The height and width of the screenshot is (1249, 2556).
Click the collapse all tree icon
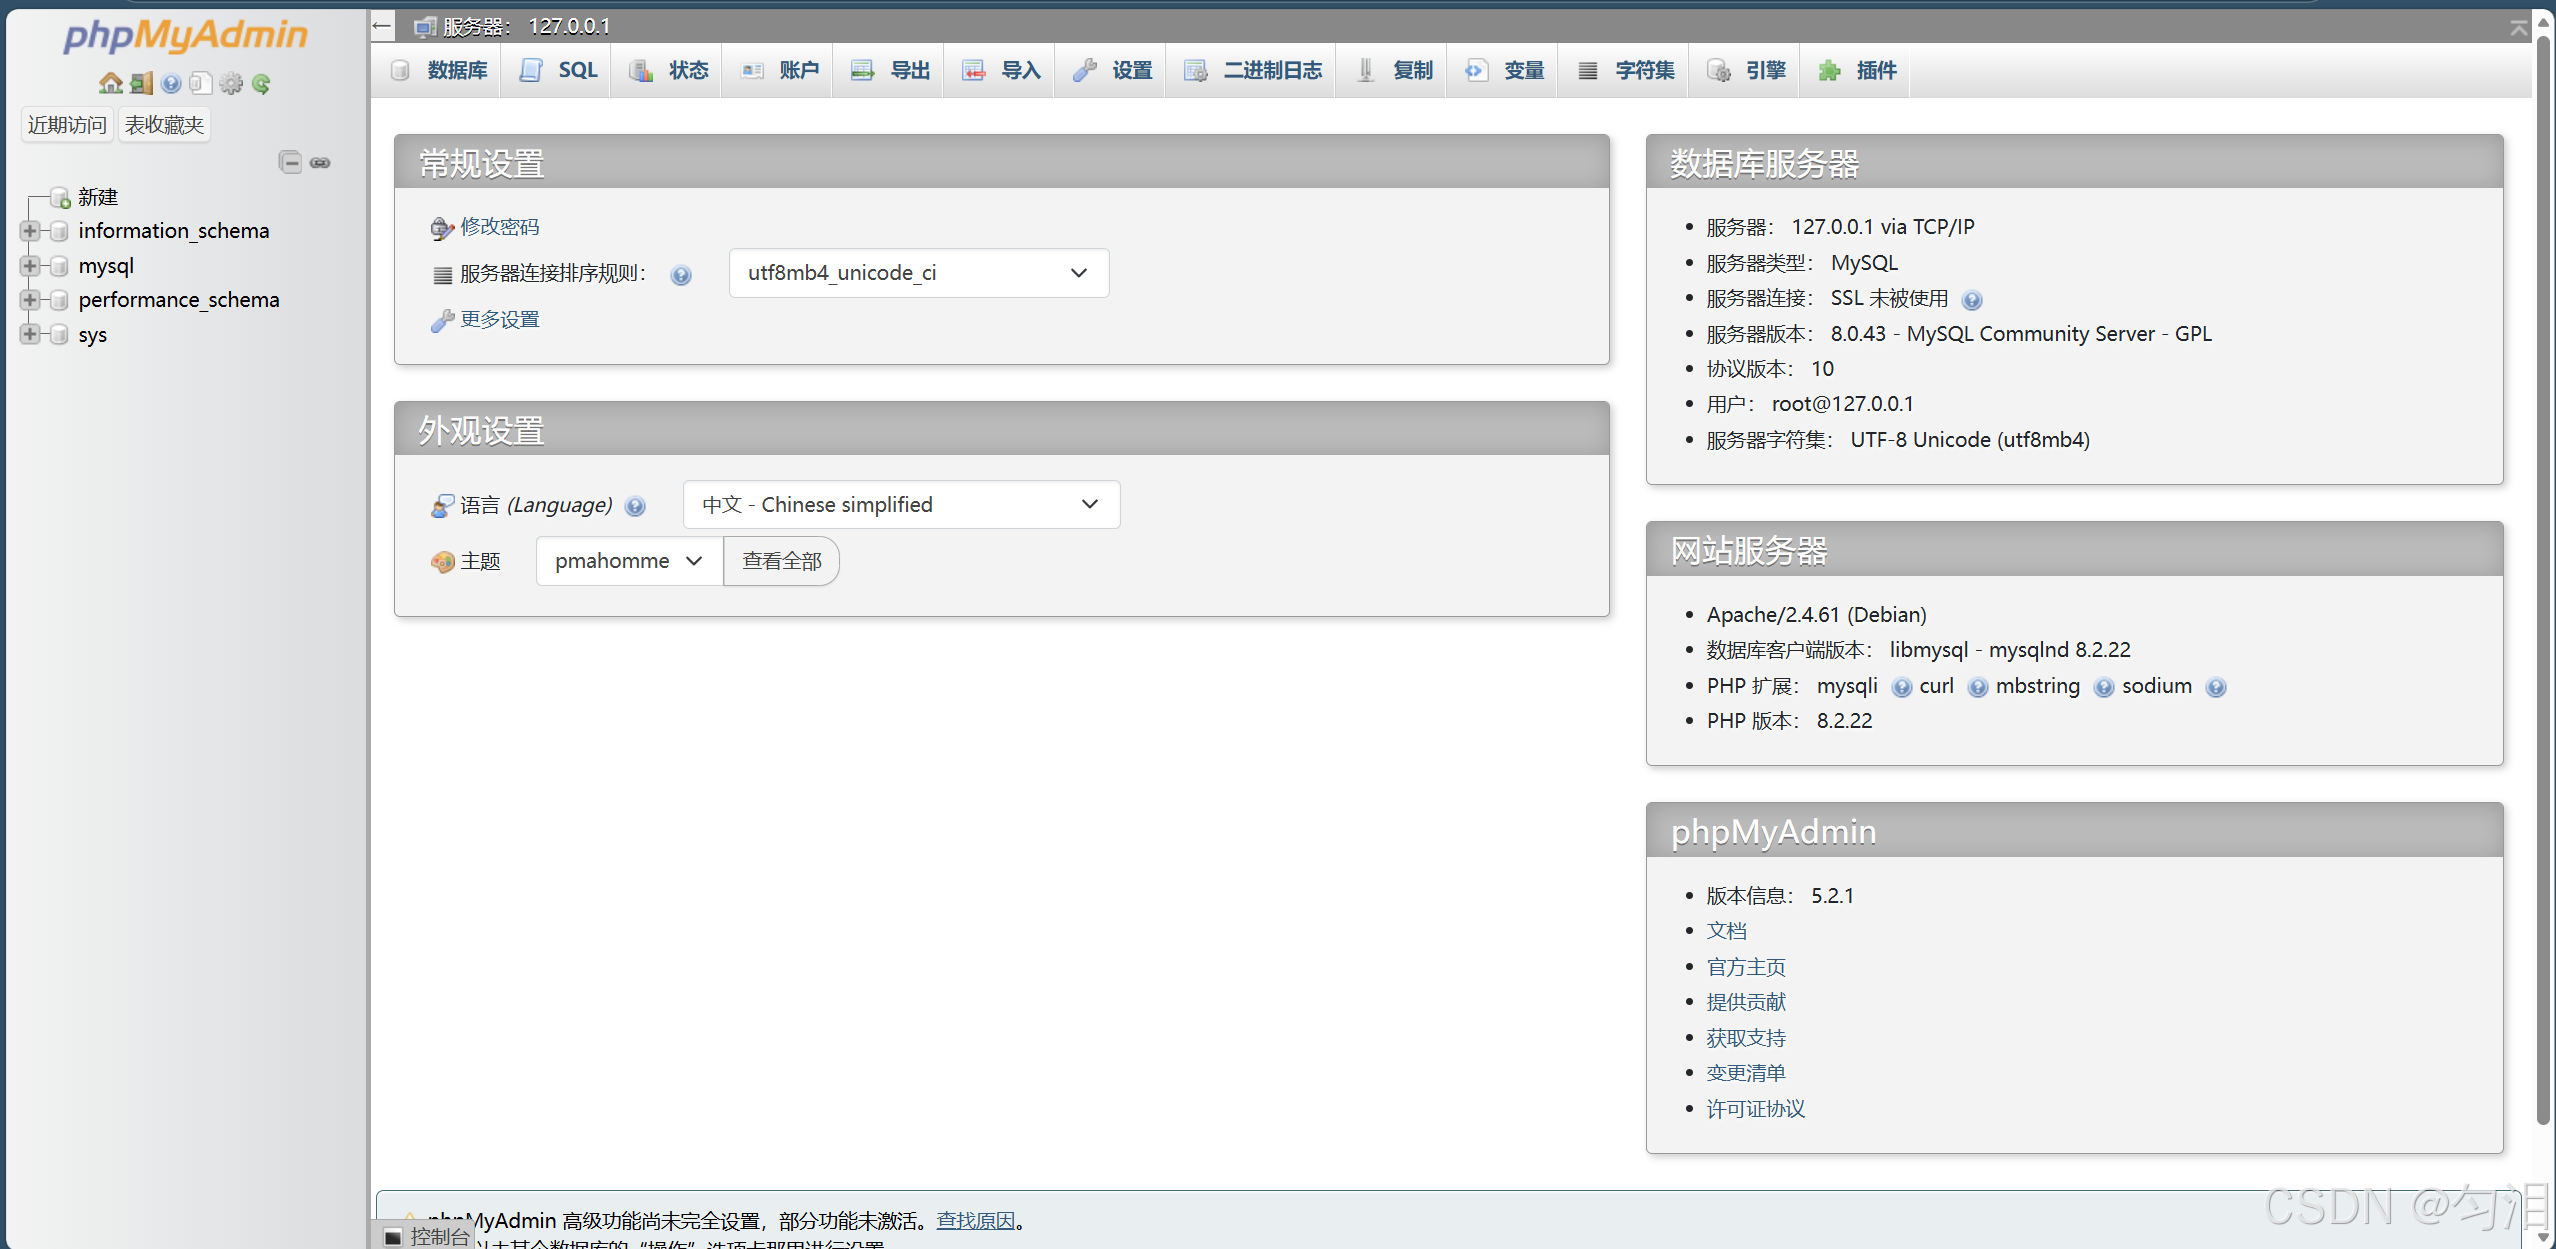[x=290, y=162]
